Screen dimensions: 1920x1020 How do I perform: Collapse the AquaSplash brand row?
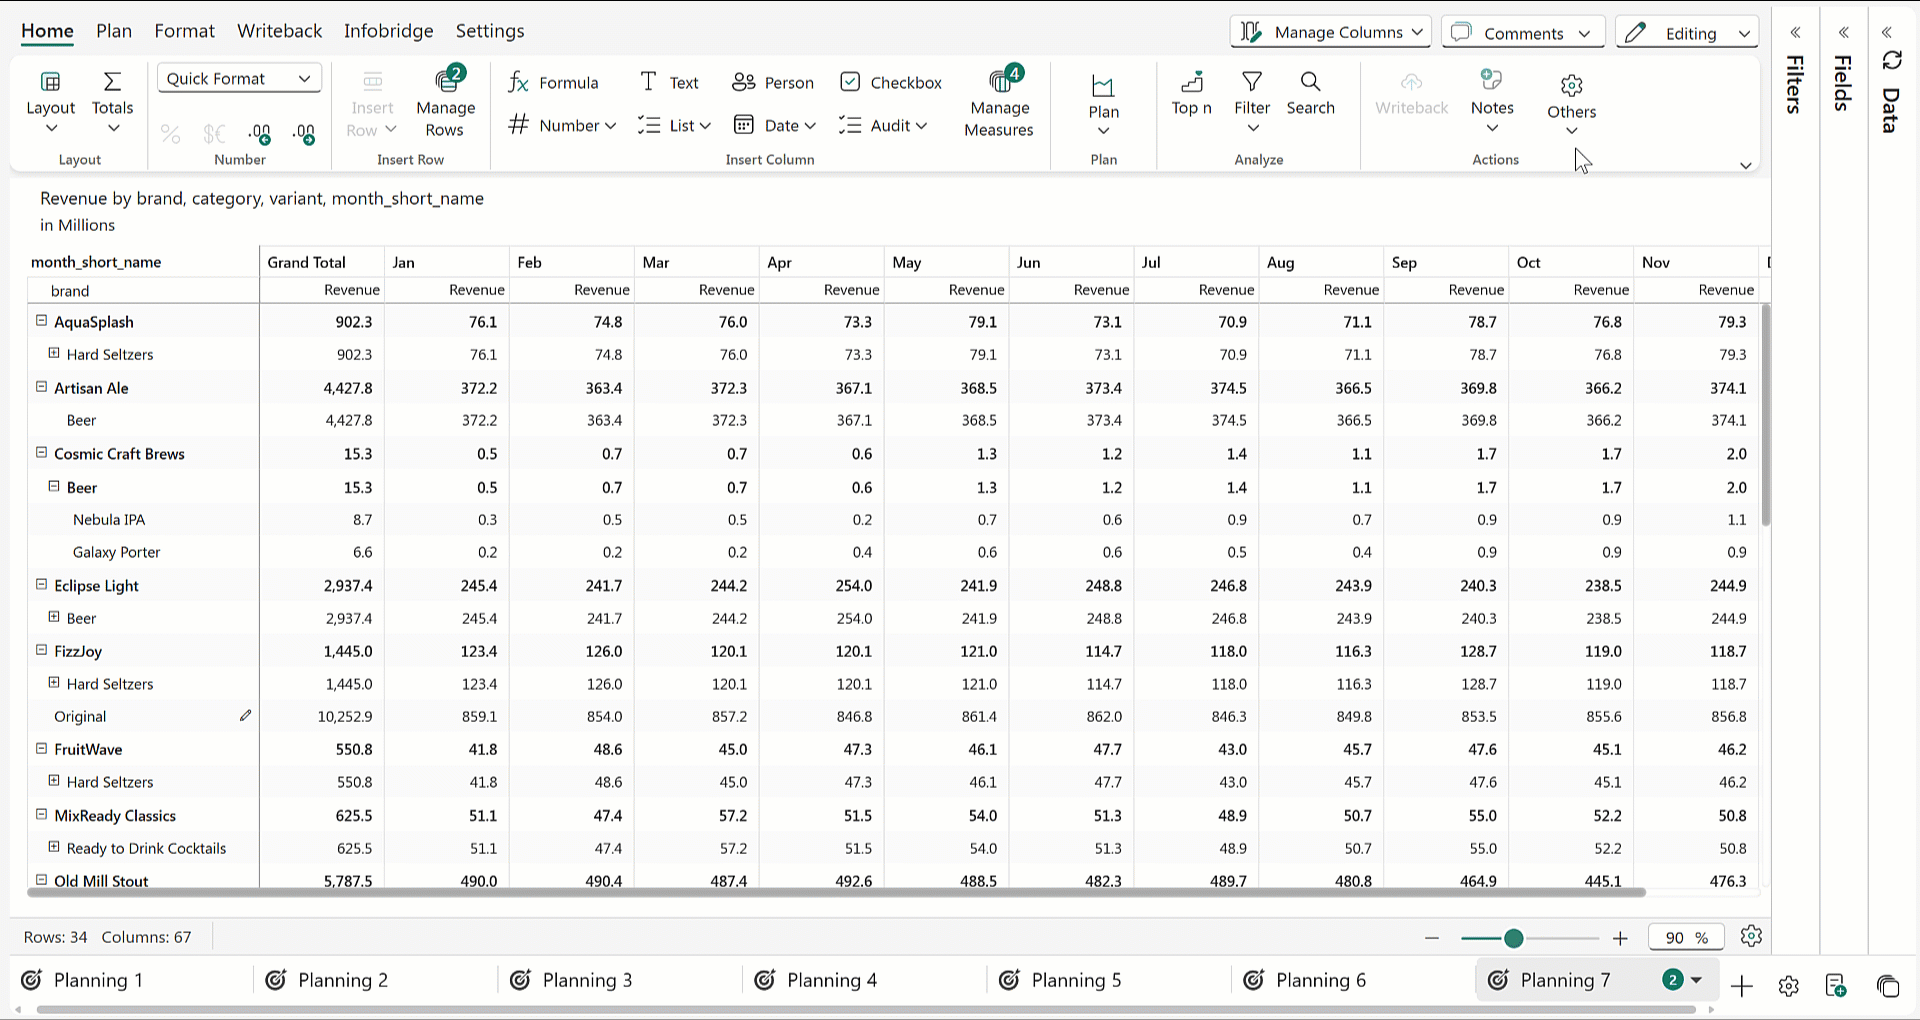coord(42,321)
